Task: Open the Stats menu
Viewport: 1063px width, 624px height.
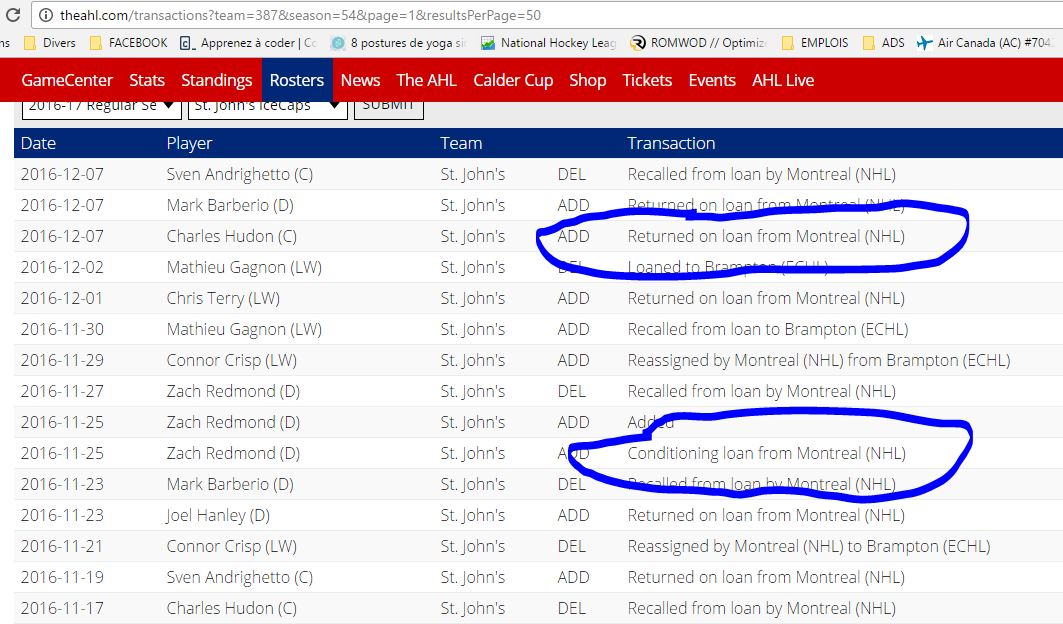Action: point(147,80)
